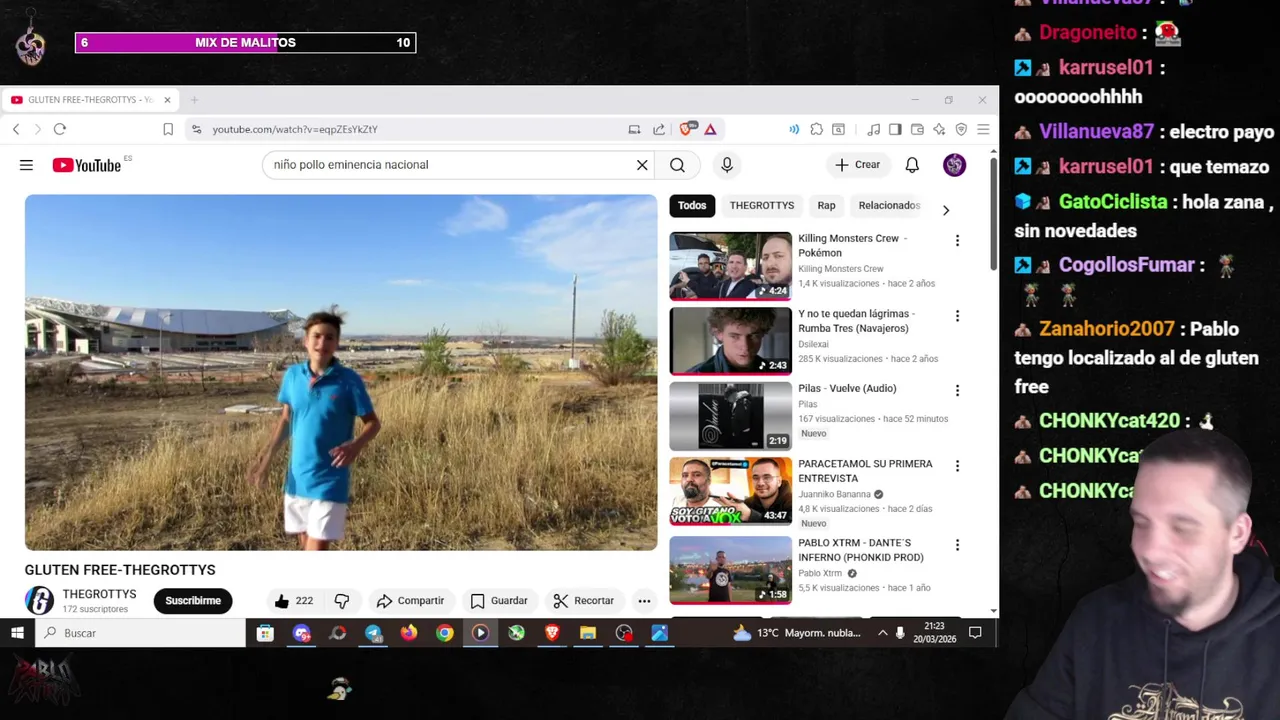Open PABLO XTRM - DANTE'S INFERNO title

point(861,550)
